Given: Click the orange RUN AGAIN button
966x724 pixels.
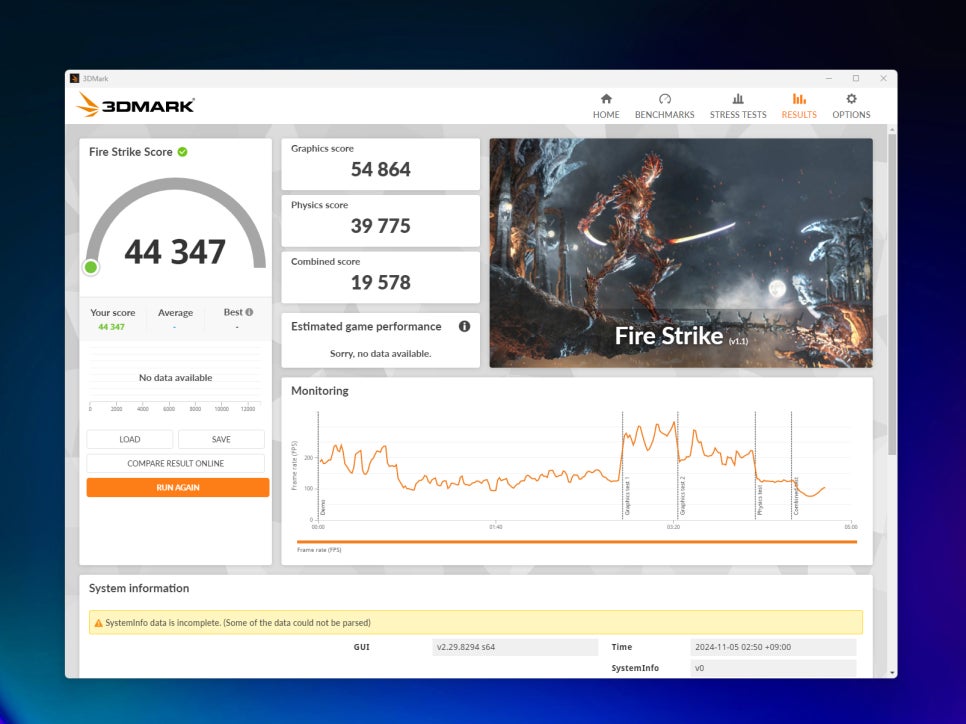Looking at the screenshot, I should (x=177, y=487).
